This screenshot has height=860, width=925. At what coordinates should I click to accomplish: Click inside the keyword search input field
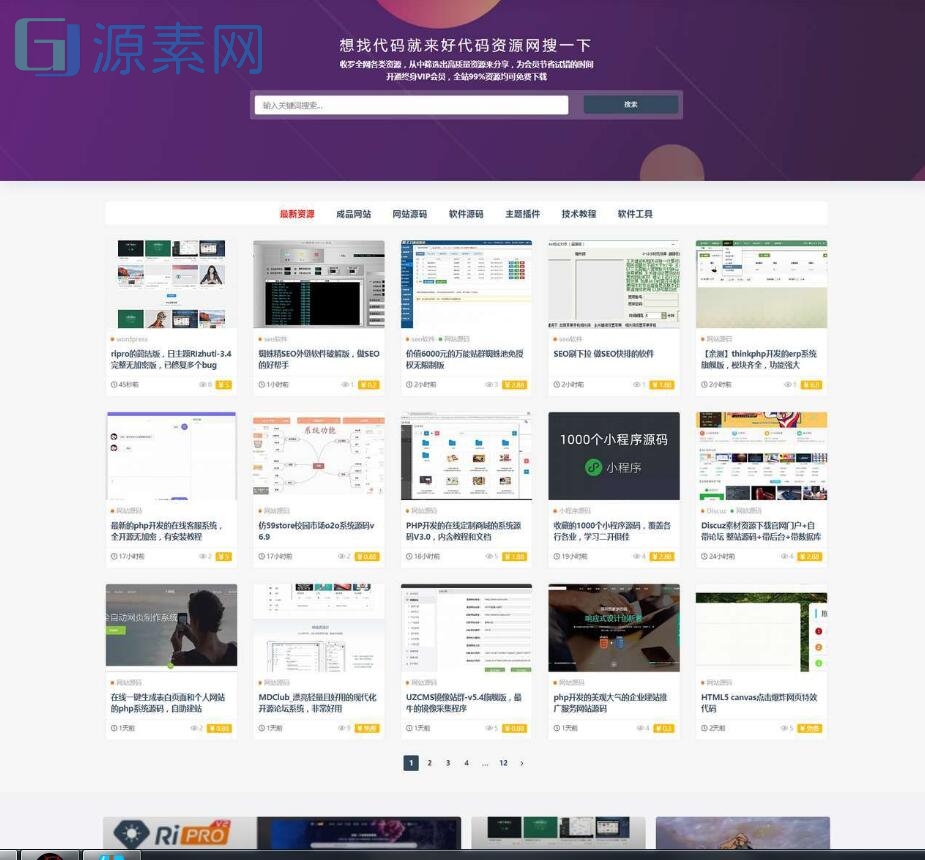click(410, 104)
